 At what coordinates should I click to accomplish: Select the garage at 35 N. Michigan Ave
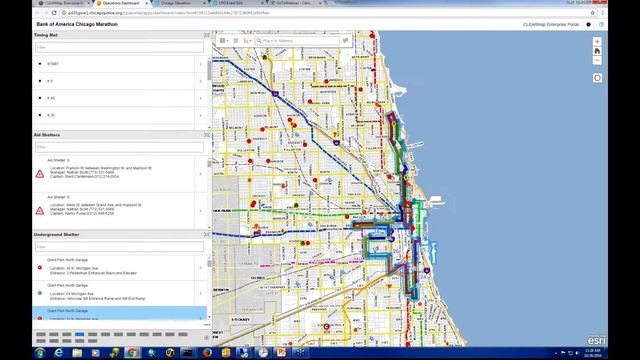(113, 268)
